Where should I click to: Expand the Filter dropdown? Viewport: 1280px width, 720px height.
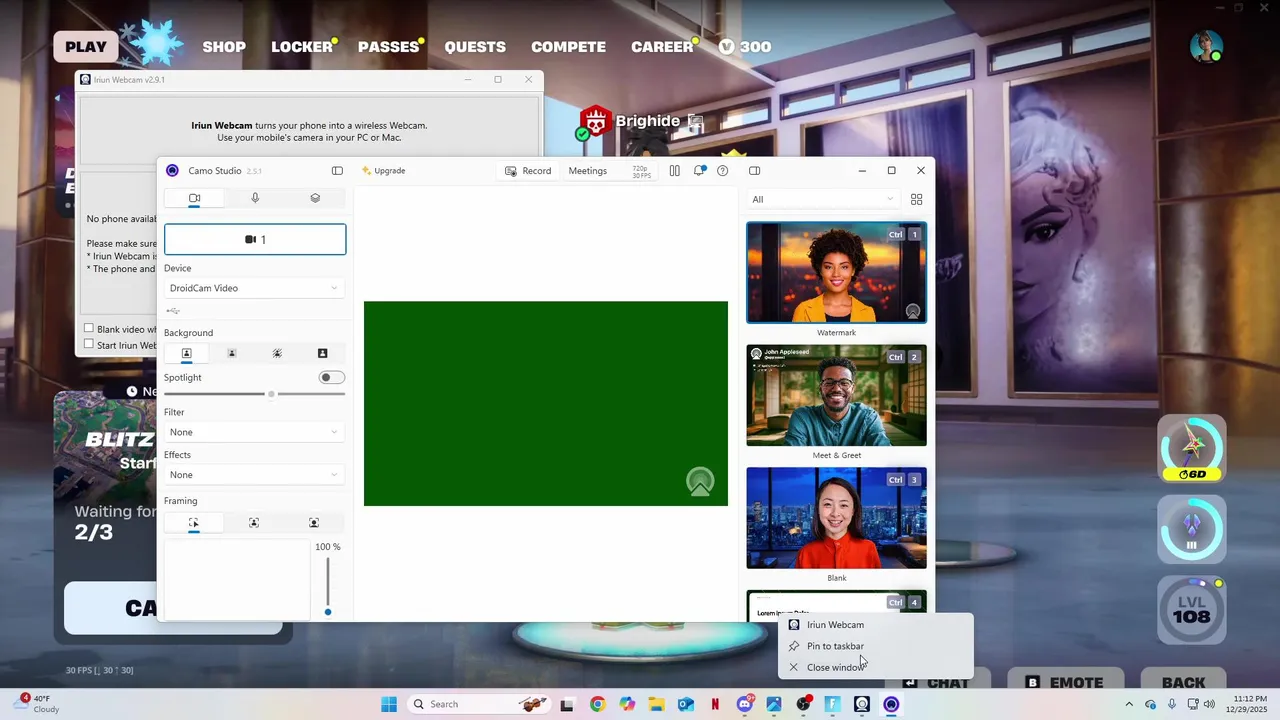255,432
